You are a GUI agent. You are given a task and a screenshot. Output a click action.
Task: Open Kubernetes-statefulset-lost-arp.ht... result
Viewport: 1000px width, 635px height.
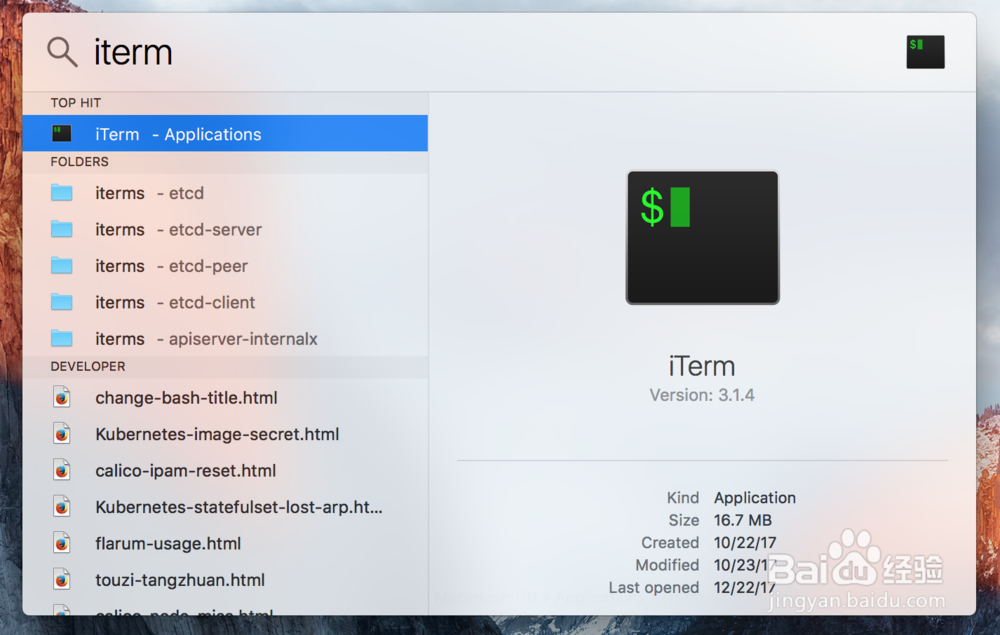click(x=225, y=506)
